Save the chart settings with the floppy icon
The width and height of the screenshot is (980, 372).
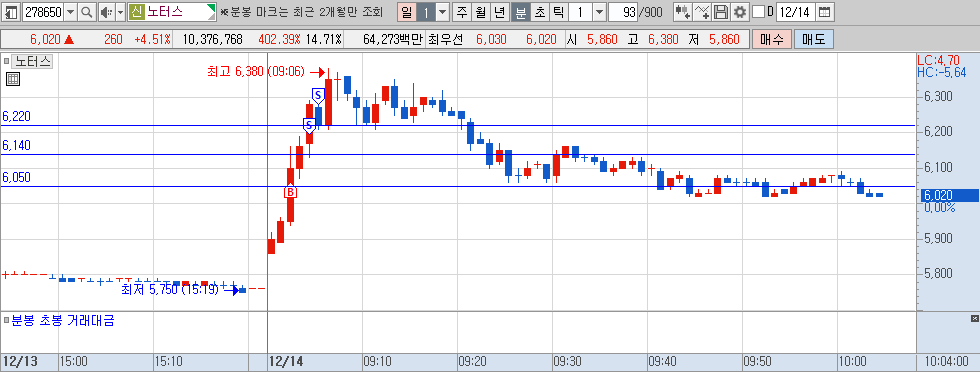pos(722,11)
